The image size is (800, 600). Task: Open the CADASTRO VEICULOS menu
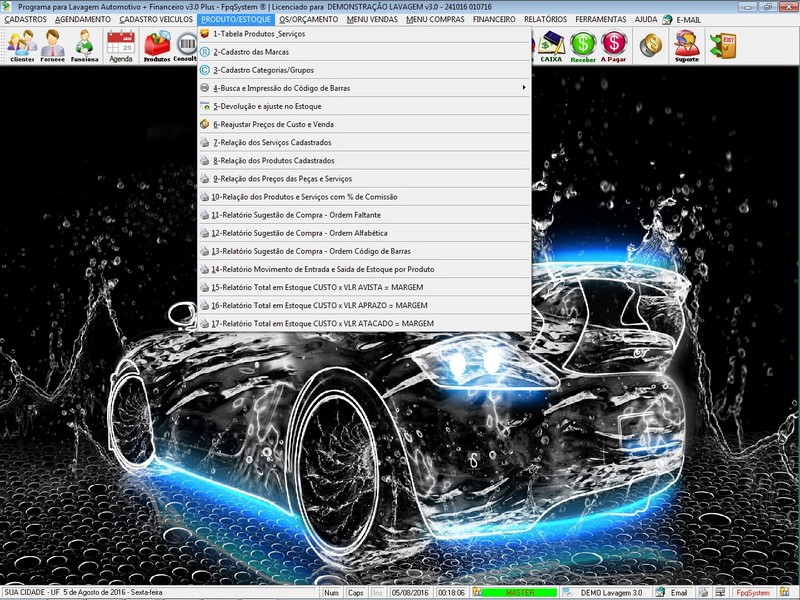coord(156,19)
